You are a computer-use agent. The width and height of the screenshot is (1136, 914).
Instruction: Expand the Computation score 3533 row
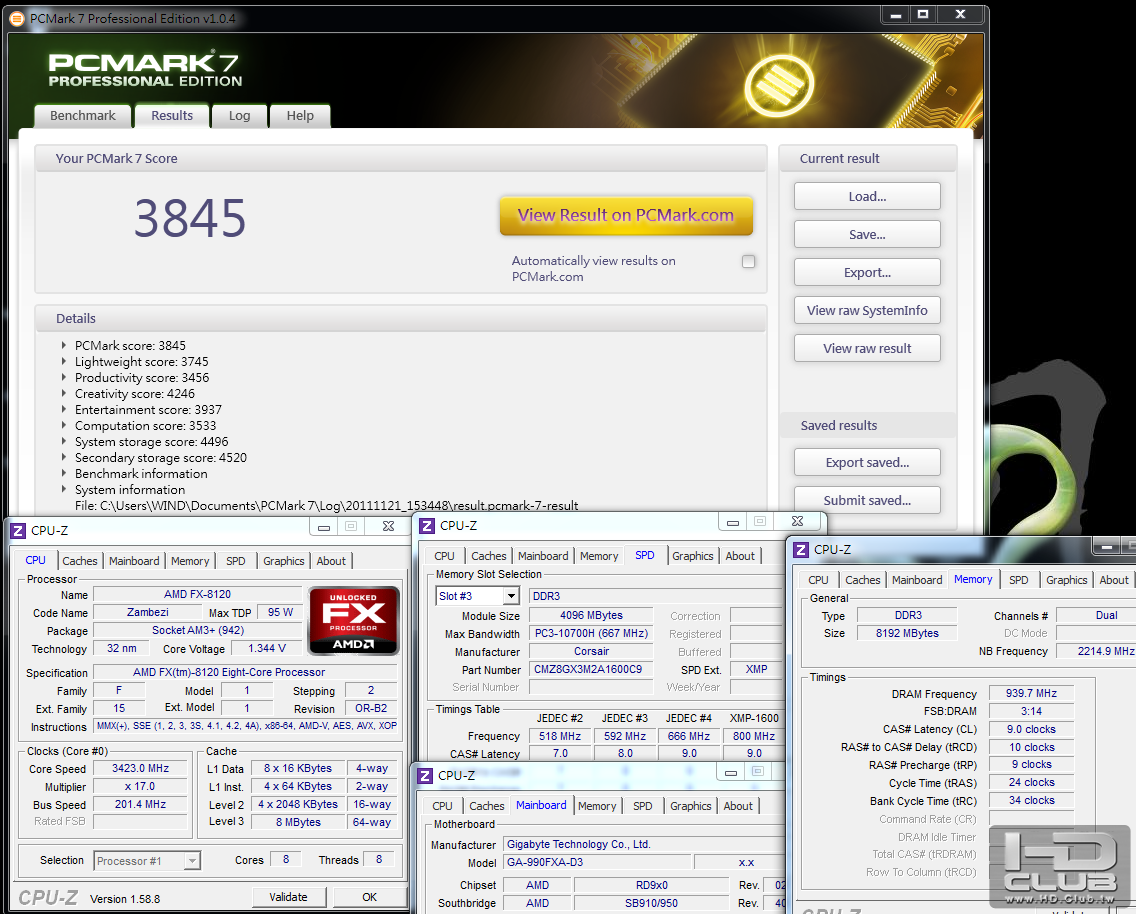[64, 425]
